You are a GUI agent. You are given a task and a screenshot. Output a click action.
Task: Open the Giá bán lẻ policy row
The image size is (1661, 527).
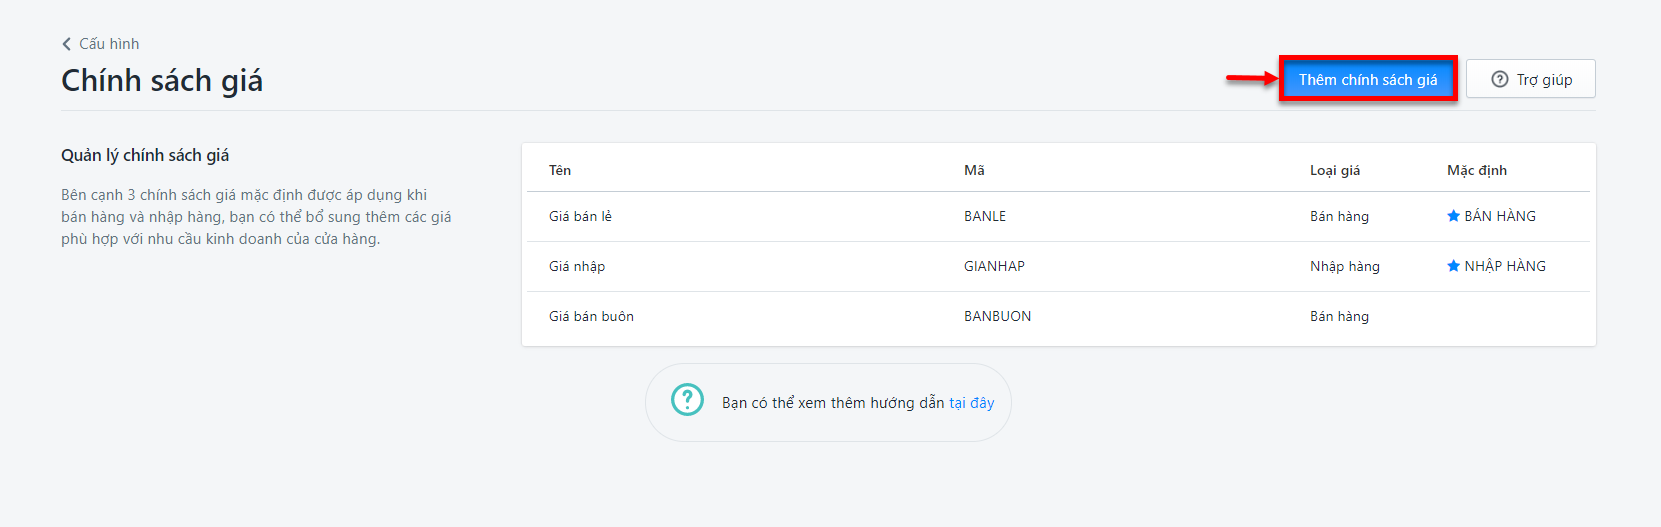tap(1058, 216)
